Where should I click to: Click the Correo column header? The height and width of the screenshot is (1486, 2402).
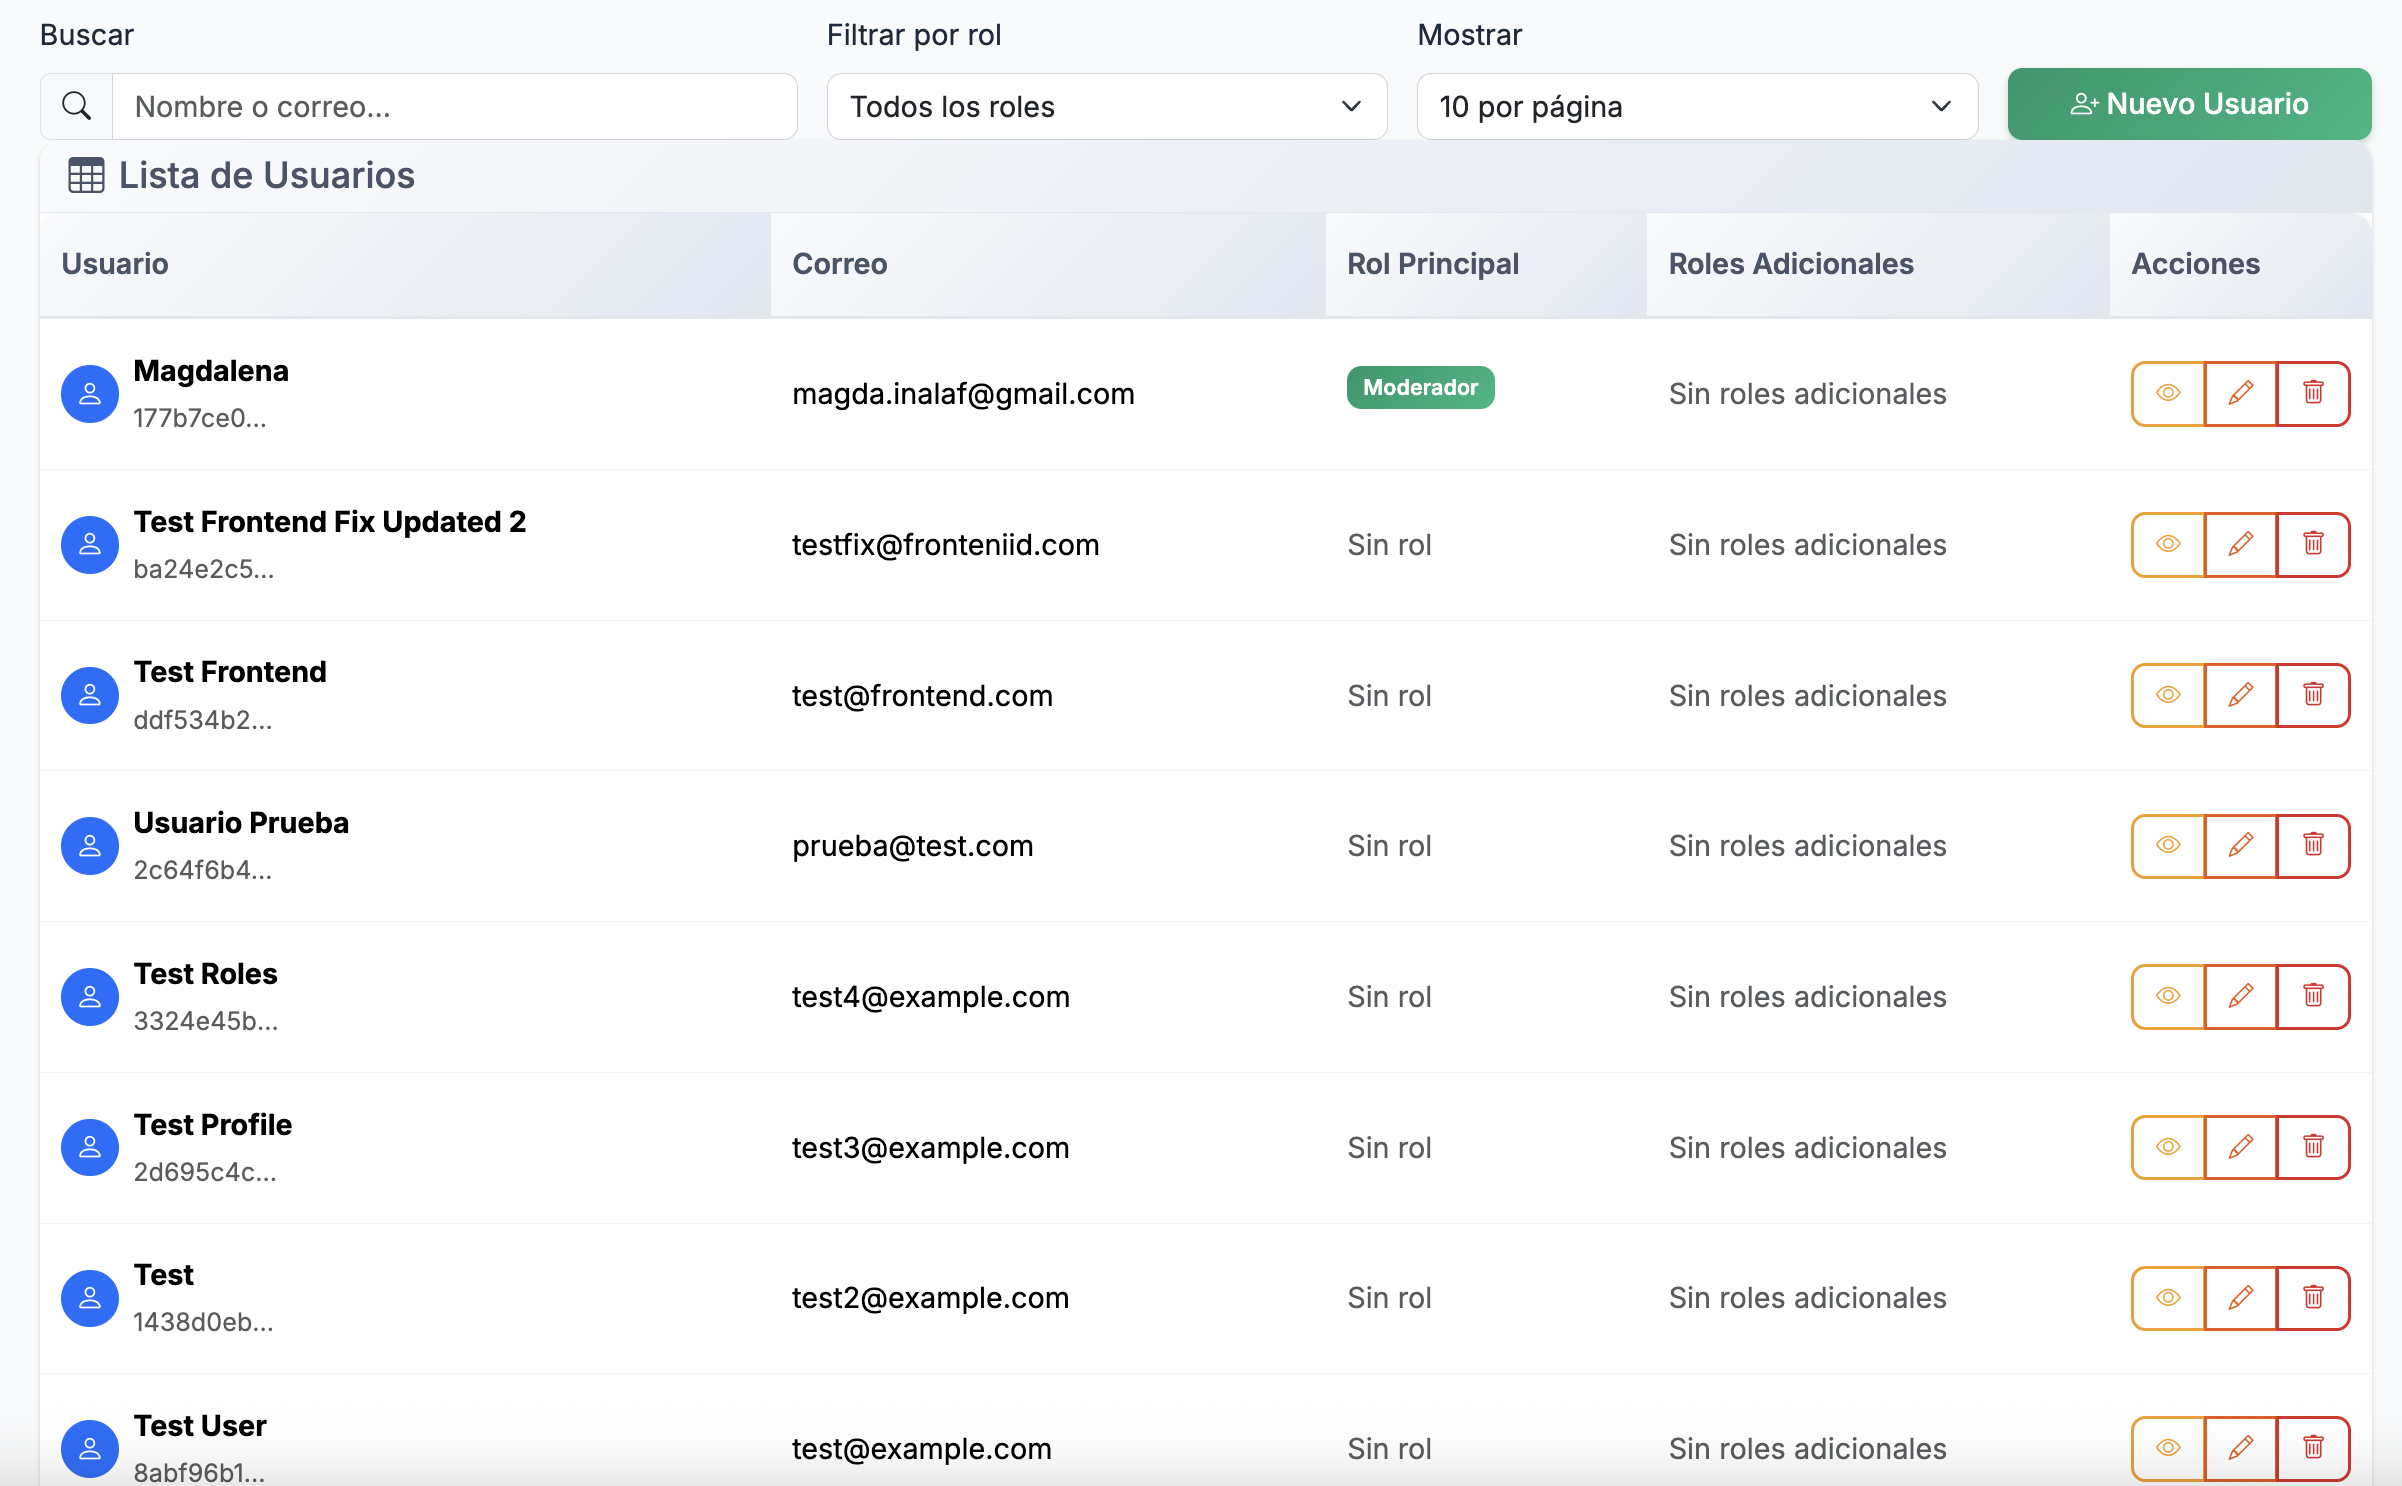[839, 264]
